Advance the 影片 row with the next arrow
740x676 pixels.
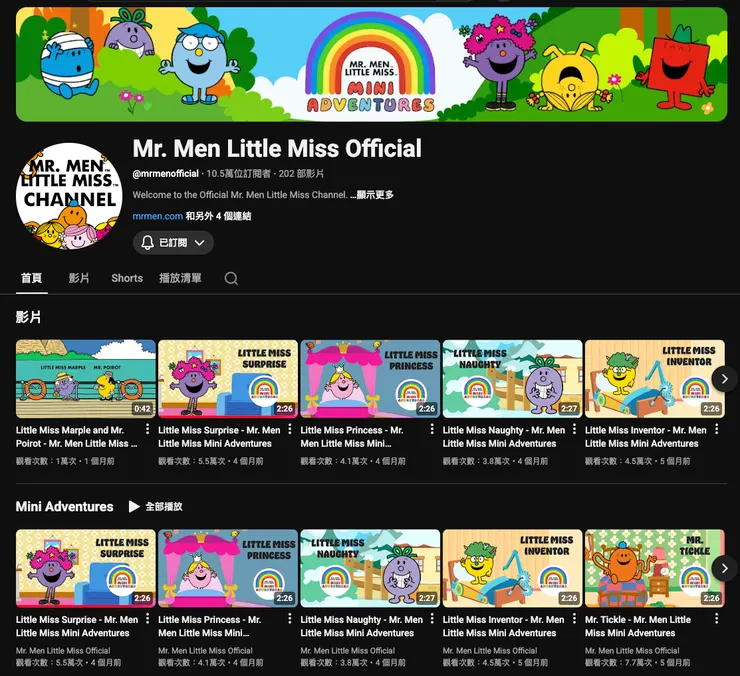pos(724,379)
